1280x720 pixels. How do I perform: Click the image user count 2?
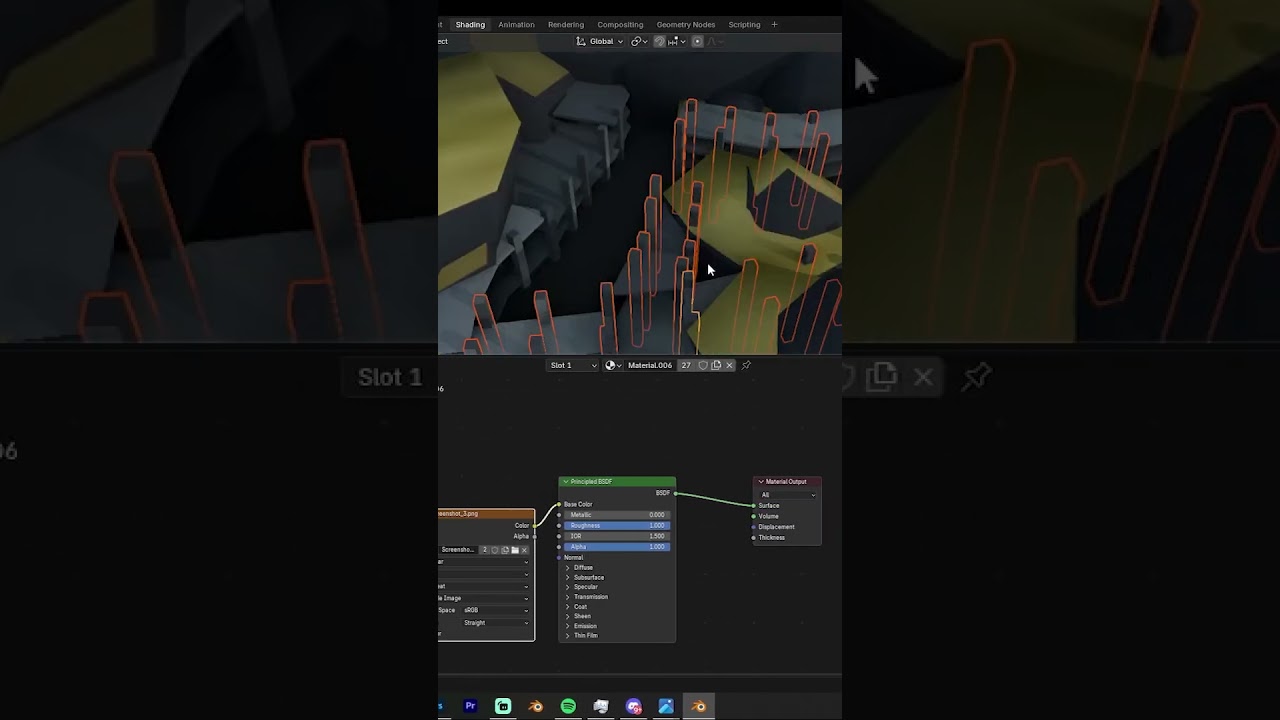[x=485, y=550]
